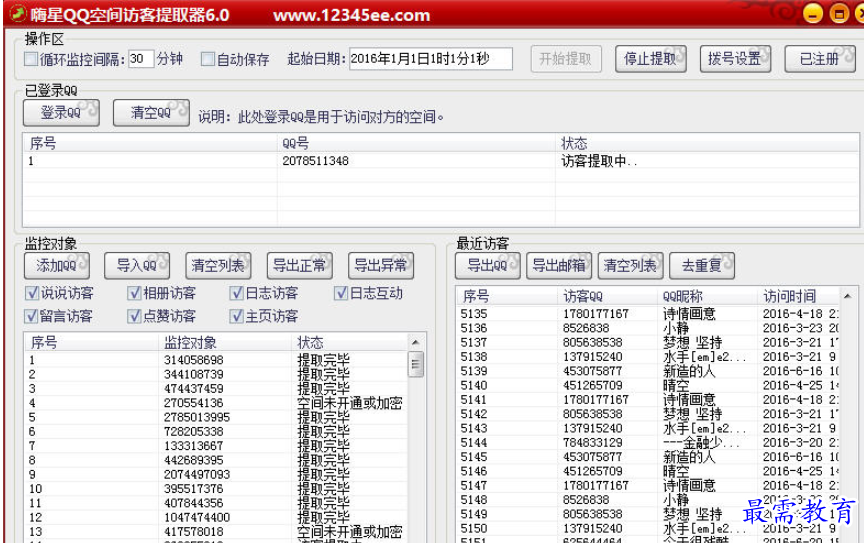Toggle 点赞访客 checkbox

click(134, 316)
